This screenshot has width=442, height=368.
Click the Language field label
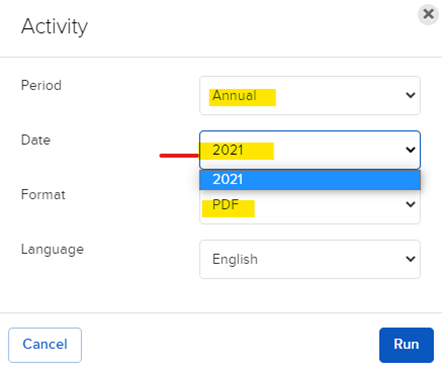click(x=52, y=250)
